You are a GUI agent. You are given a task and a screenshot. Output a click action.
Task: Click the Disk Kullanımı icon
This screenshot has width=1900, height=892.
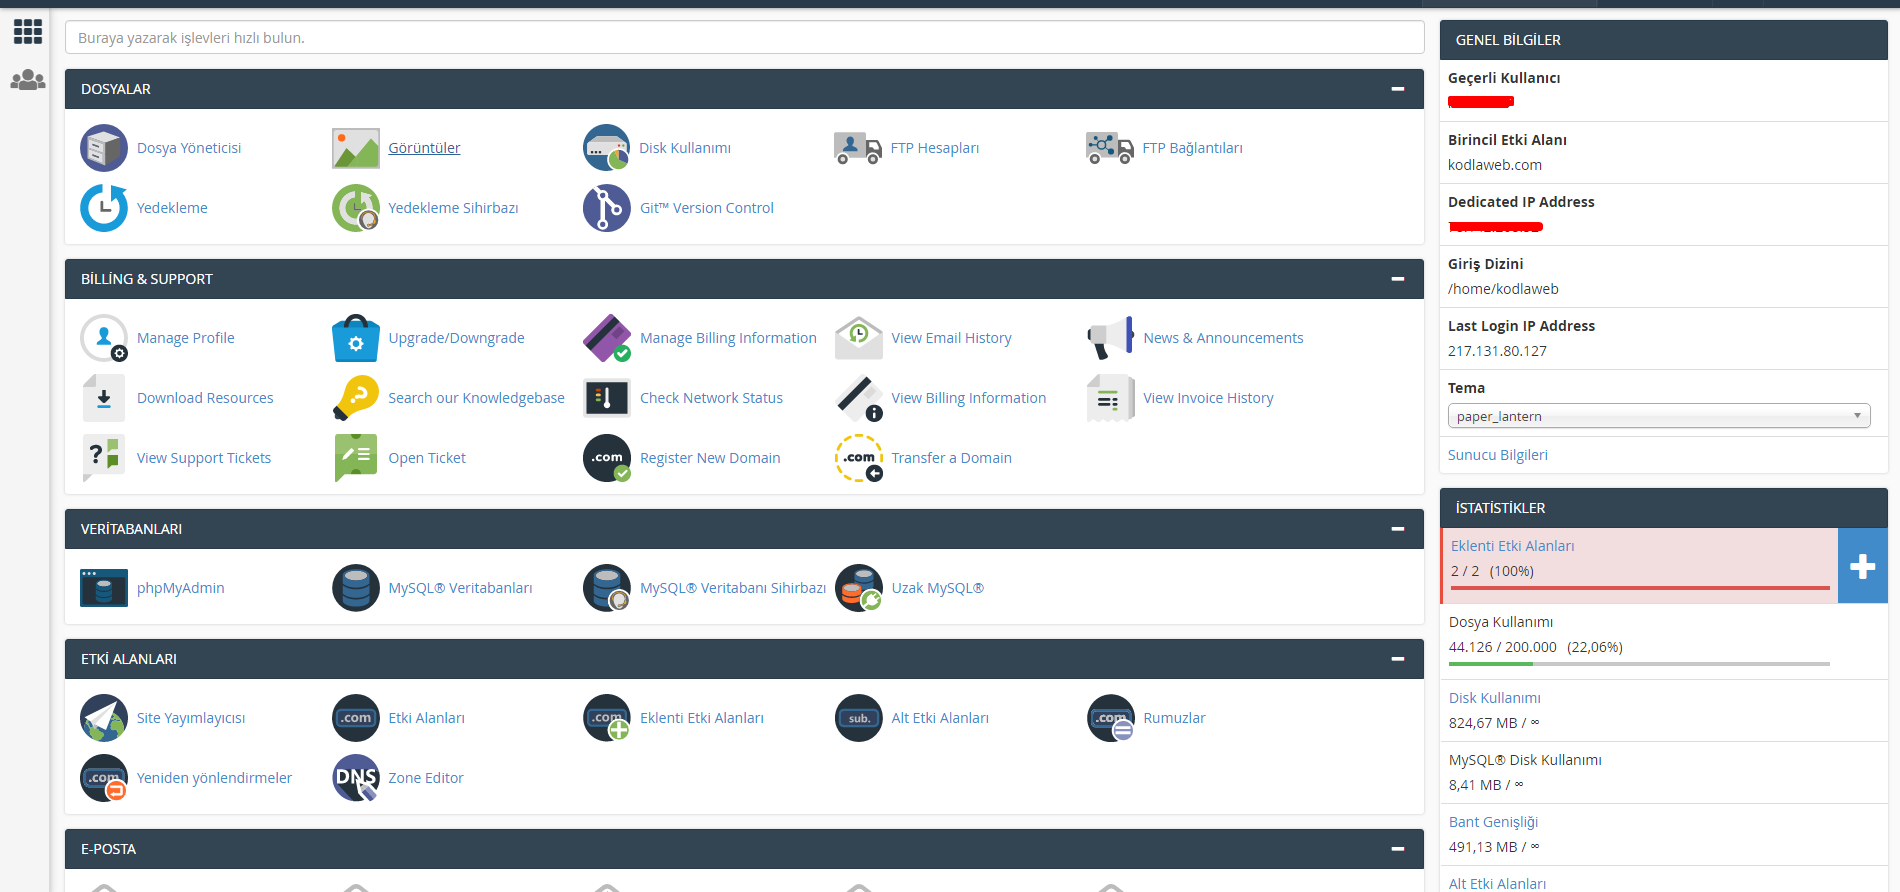pyautogui.click(x=606, y=148)
